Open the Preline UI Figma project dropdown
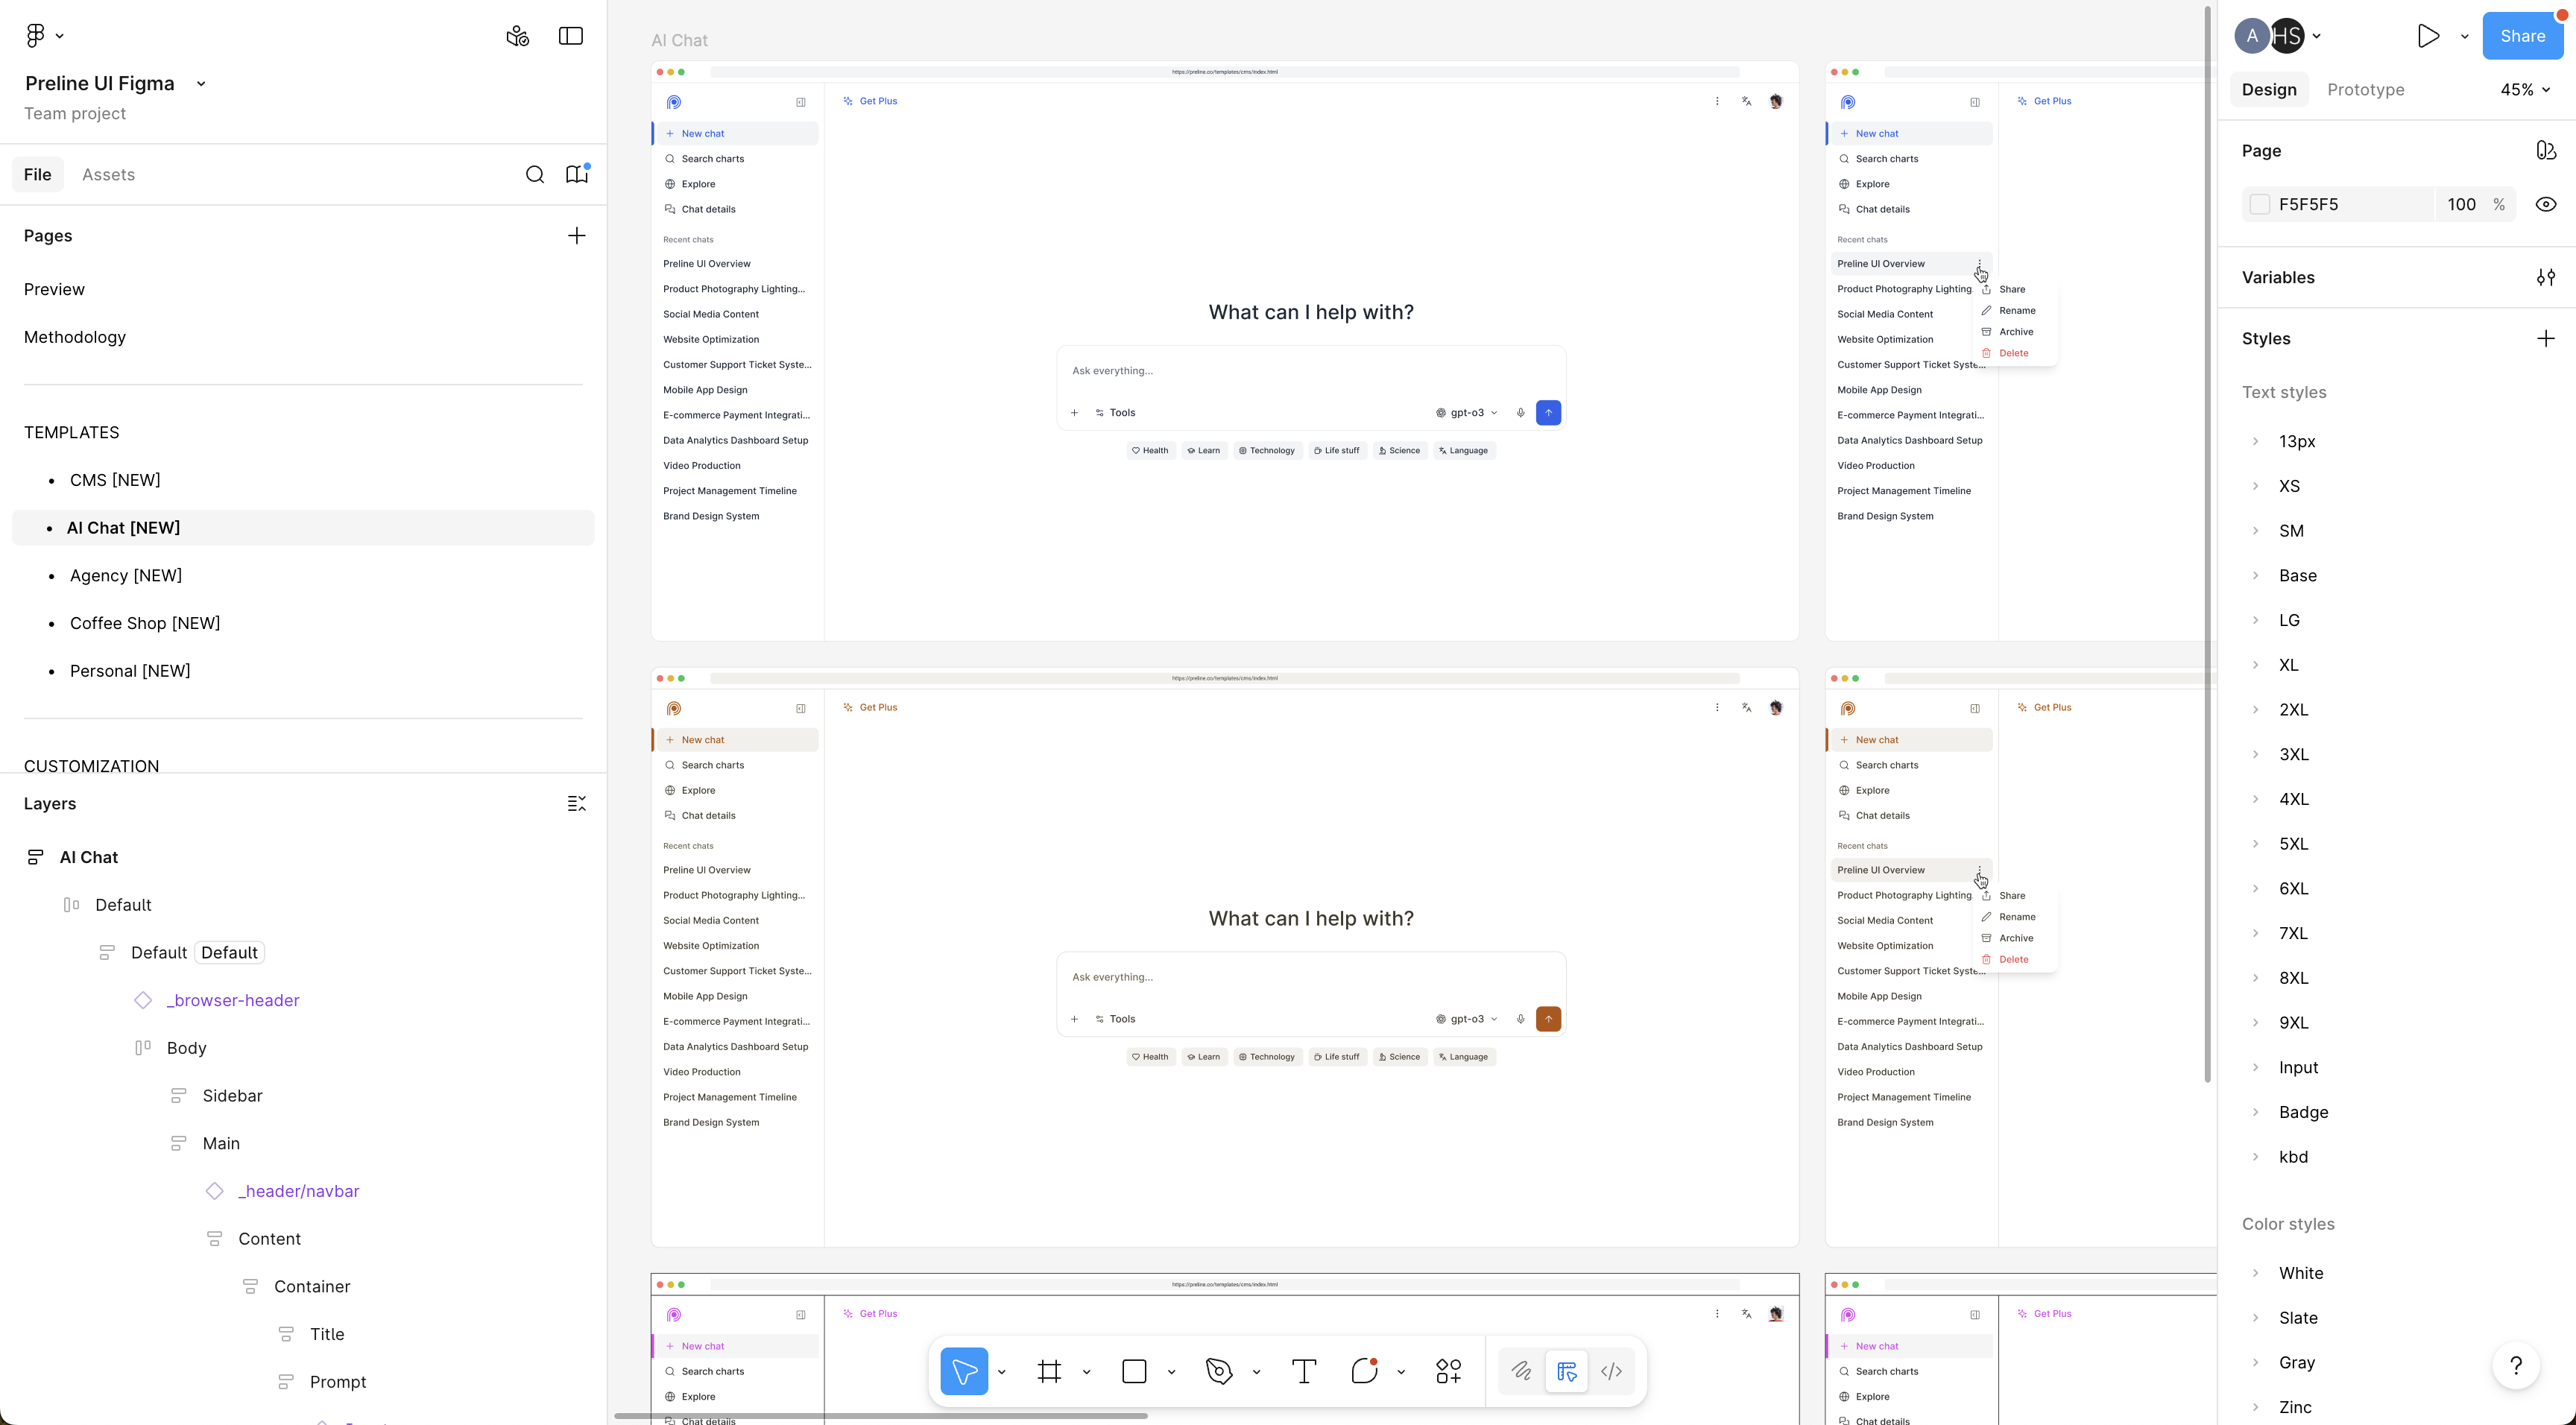Screen dimensions: 2576x1425 pyautogui.click(x=200, y=83)
